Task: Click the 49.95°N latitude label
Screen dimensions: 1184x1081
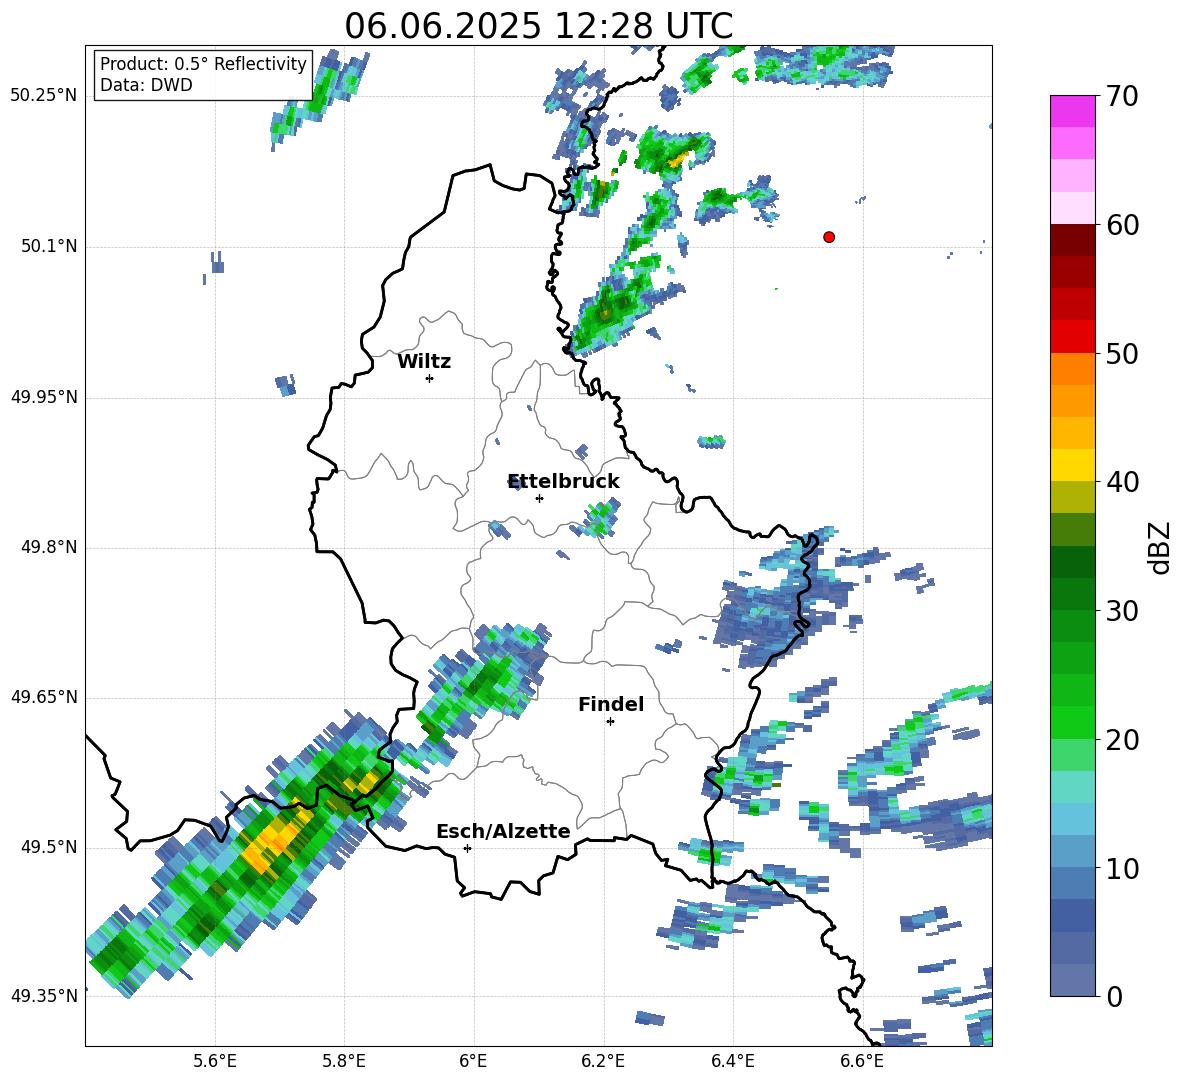Action: (44, 397)
